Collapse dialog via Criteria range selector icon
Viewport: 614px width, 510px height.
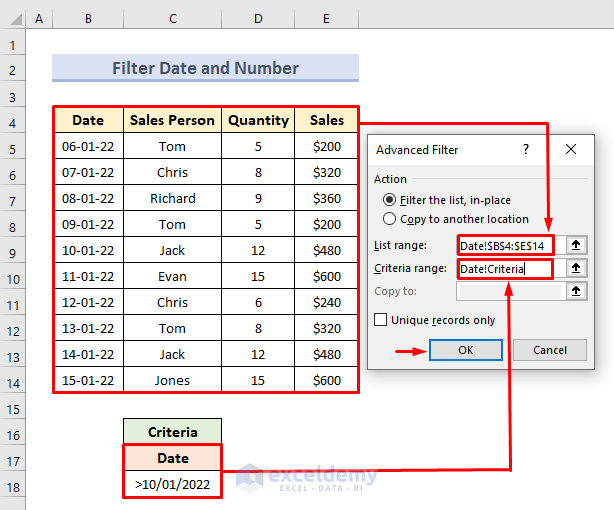click(x=576, y=268)
